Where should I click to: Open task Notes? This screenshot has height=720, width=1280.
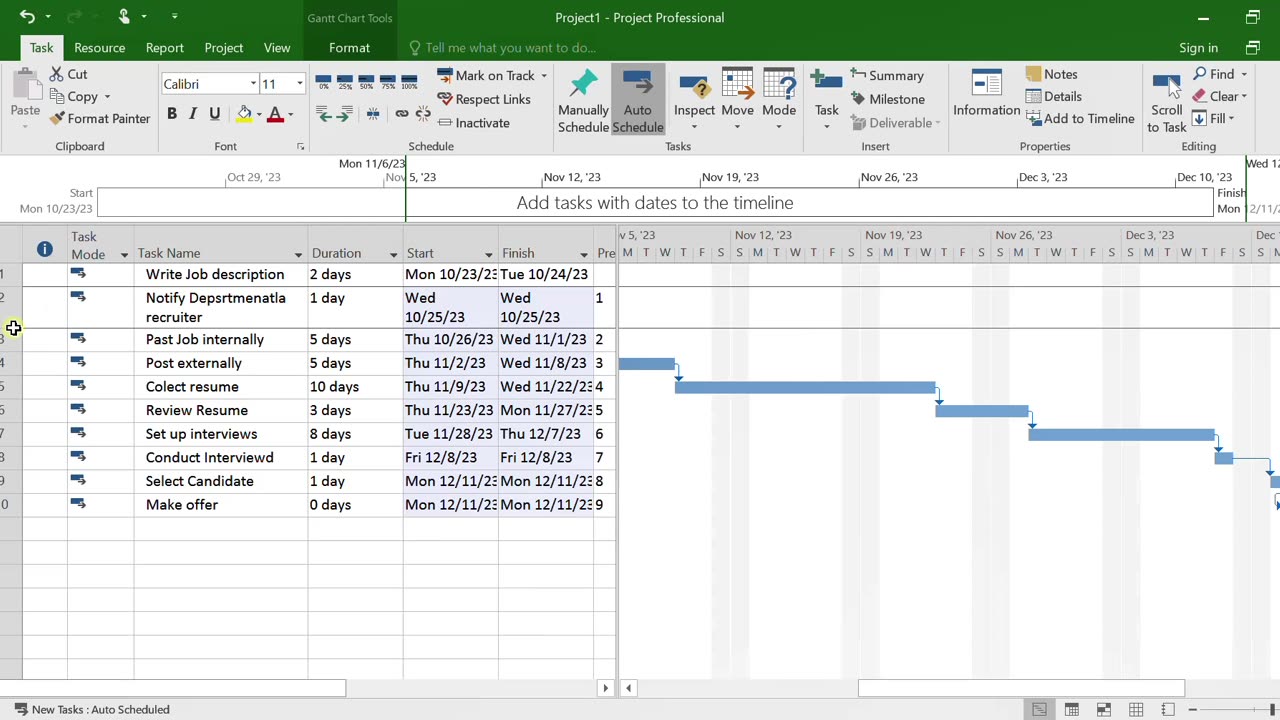[x=1051, y=74]
